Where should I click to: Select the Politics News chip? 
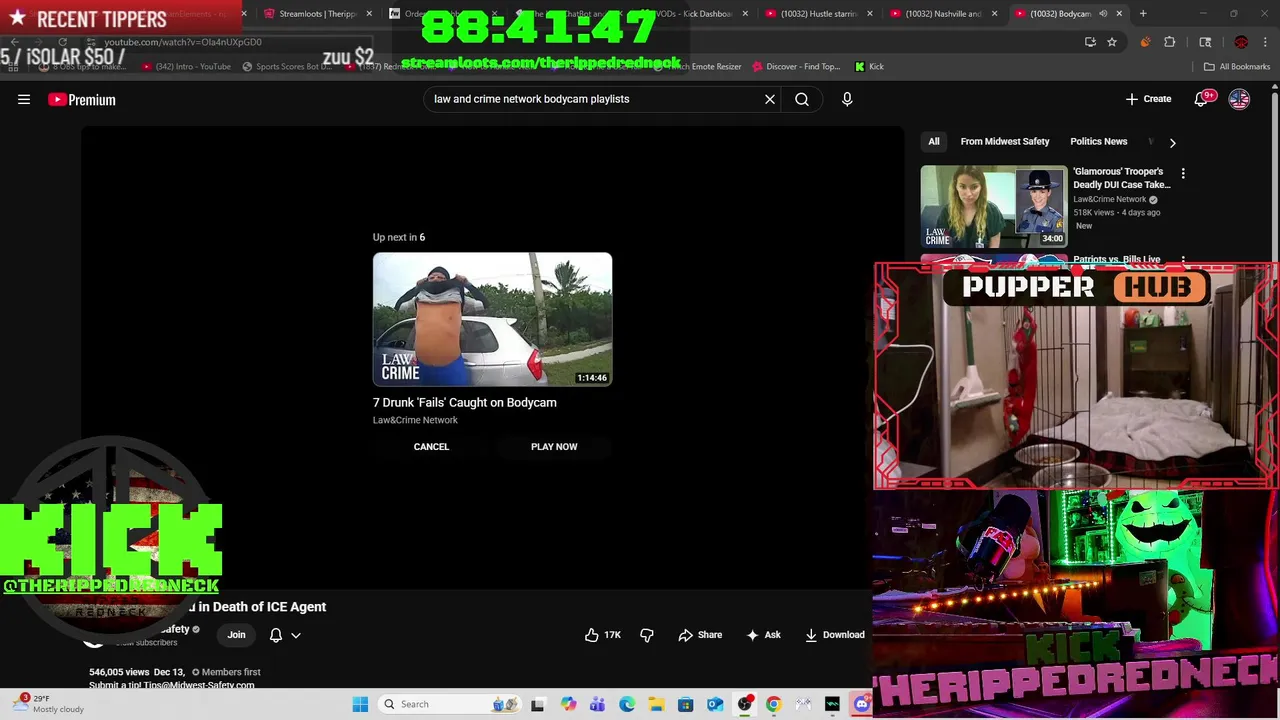pyautogui.click(x=1098, y=142)
